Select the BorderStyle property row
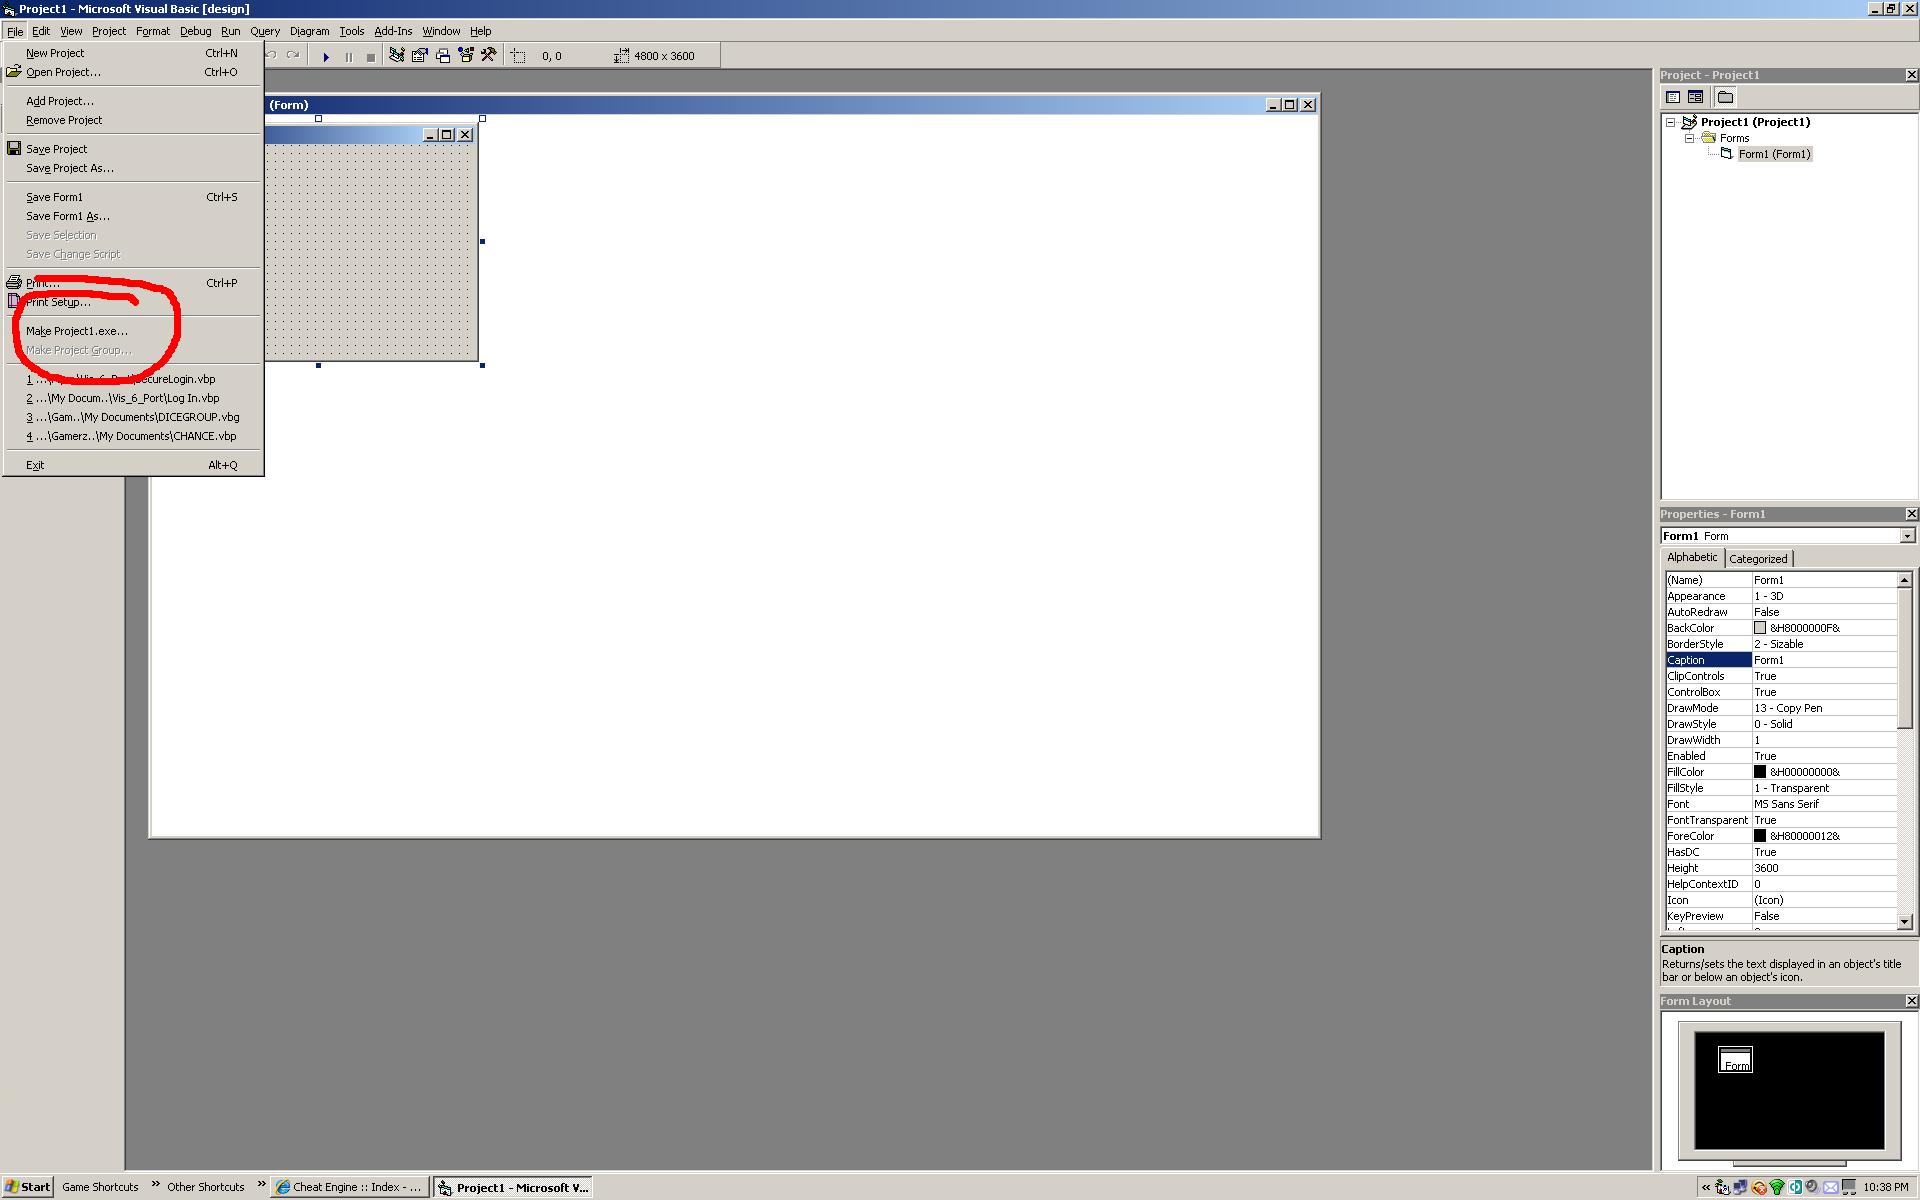This screenshot has width=1920, height=1200. coord(1781,644)
